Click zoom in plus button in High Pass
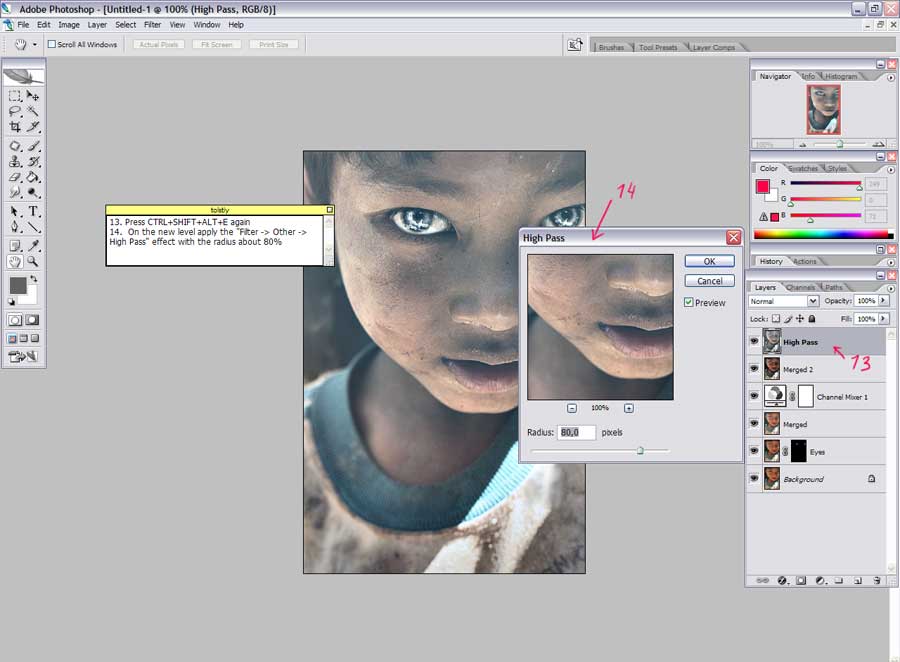 pyautogui.click(x=628, y=408)
